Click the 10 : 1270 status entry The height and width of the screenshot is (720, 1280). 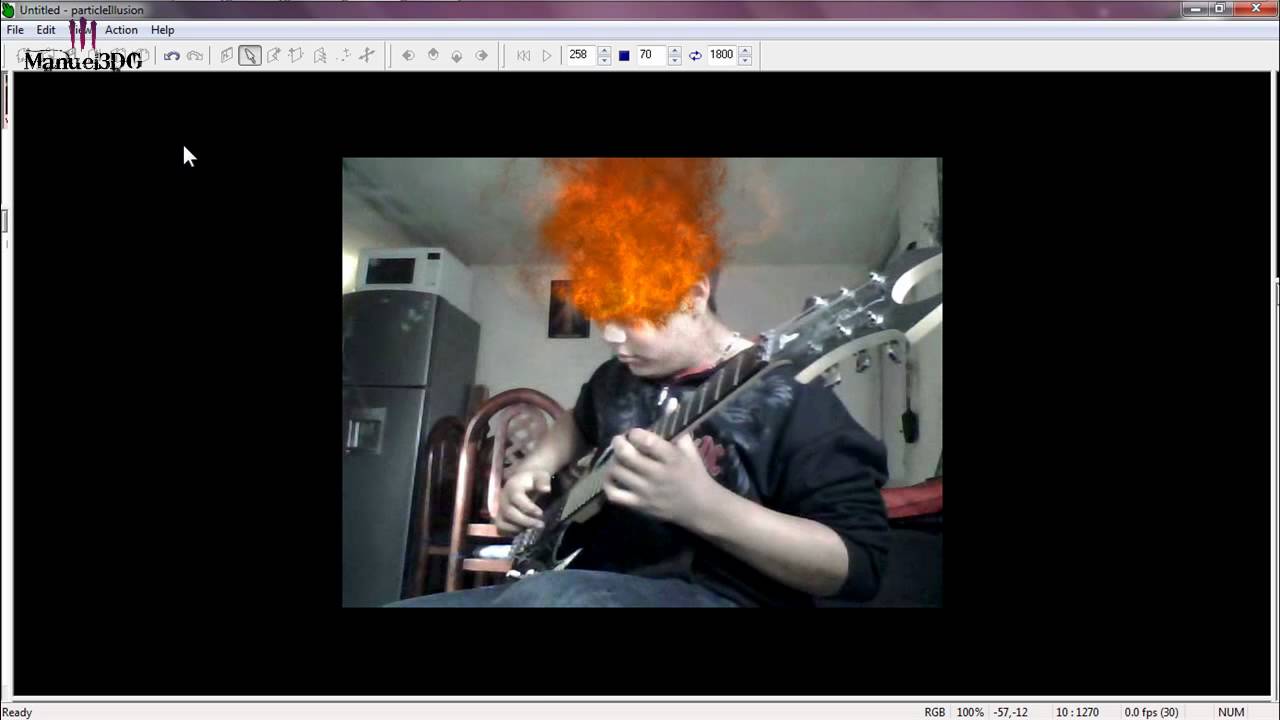point(1077,712)
